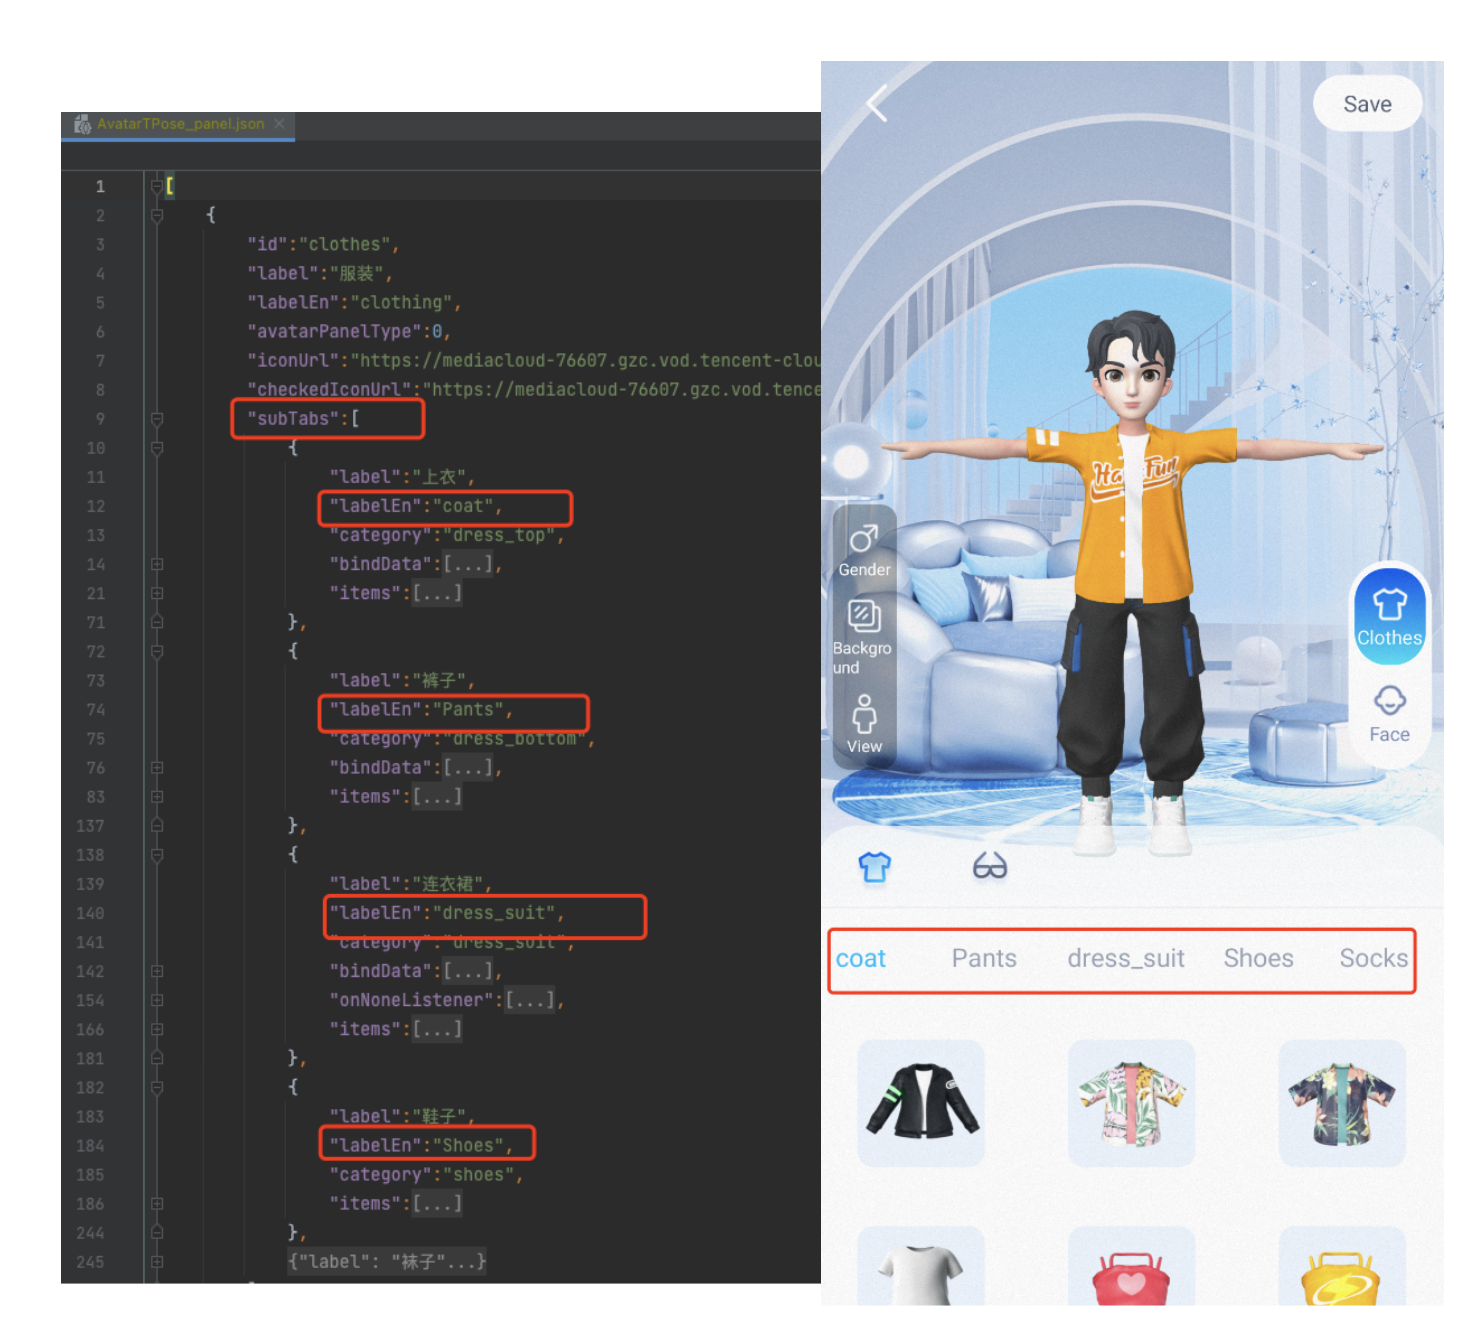The width and height of the screenshot is (1484, 1342).
Task: Collapse the object fold marker on line 2
Action: (156, 215)
